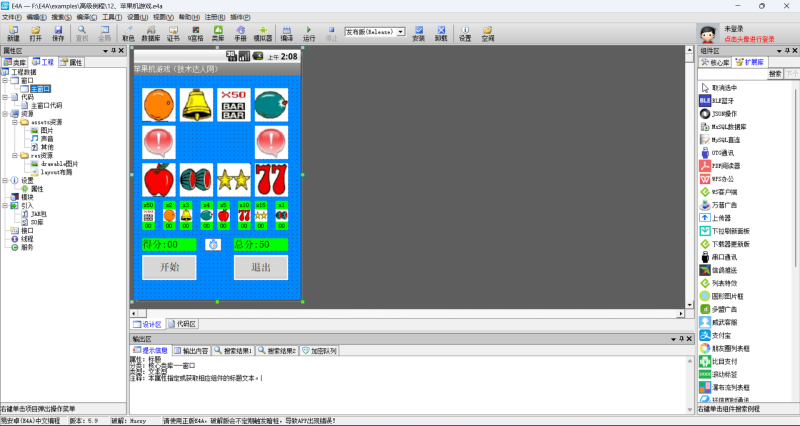Pick the 取色 color picker tool
The width and height of the screenshot is (800, 426).
click(x=128, y=34)
